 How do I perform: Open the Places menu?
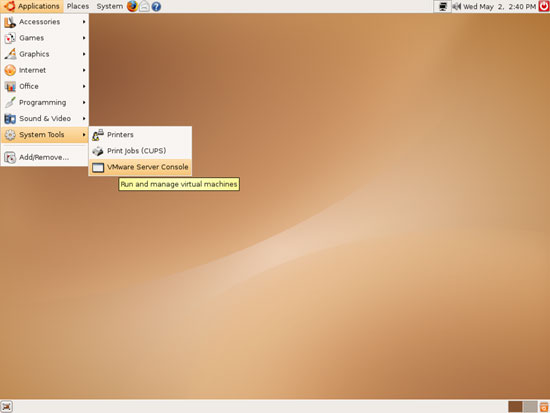pyautogui.click(x=78, y=6)
